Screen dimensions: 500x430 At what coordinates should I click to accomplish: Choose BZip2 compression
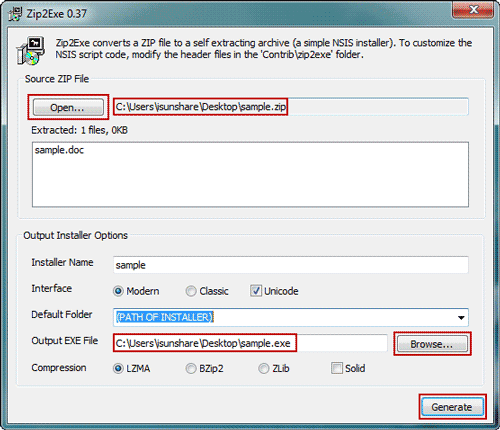[x=191, y=368]
